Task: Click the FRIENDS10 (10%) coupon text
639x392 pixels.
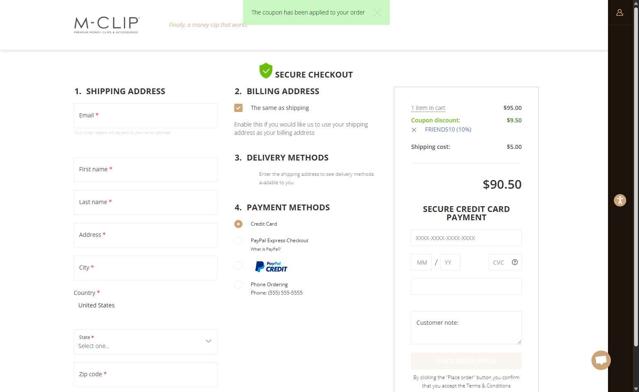Action: (x=448, y=130)
